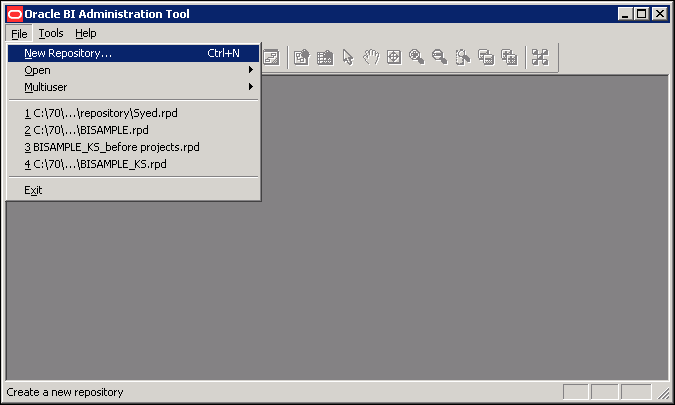
Task: Open recent file 2 BISAMPLE.rpd
Action: (x=133, y=130)
